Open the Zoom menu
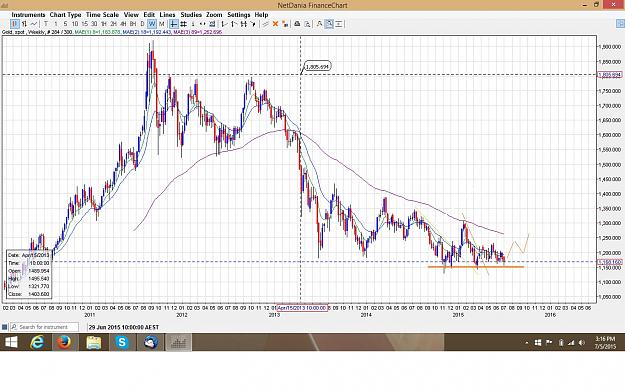Viewport: 625px width, 392px height. [214, 15]
